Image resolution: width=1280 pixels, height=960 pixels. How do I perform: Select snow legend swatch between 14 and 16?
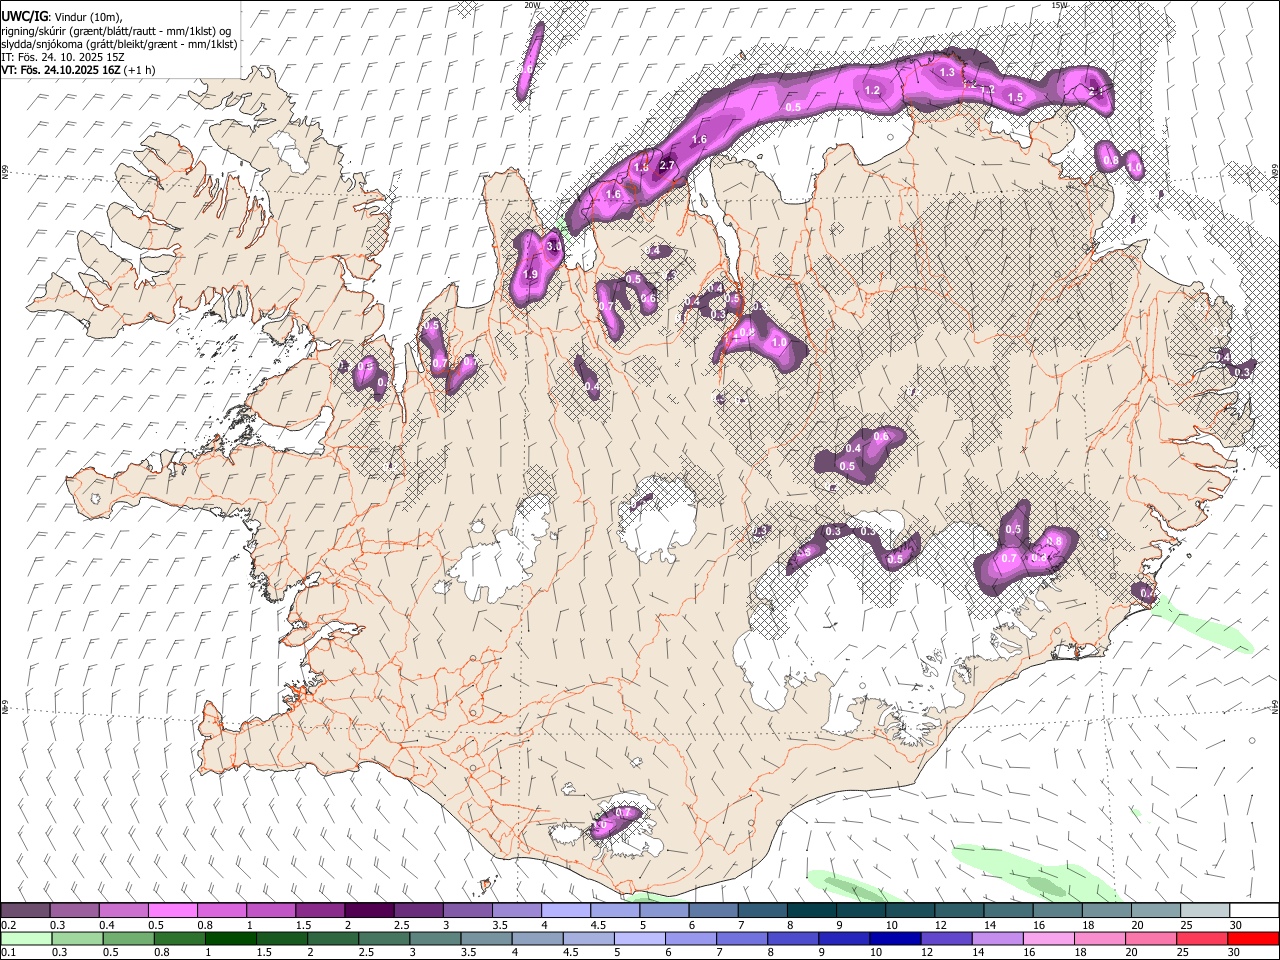pos(1007,910)
